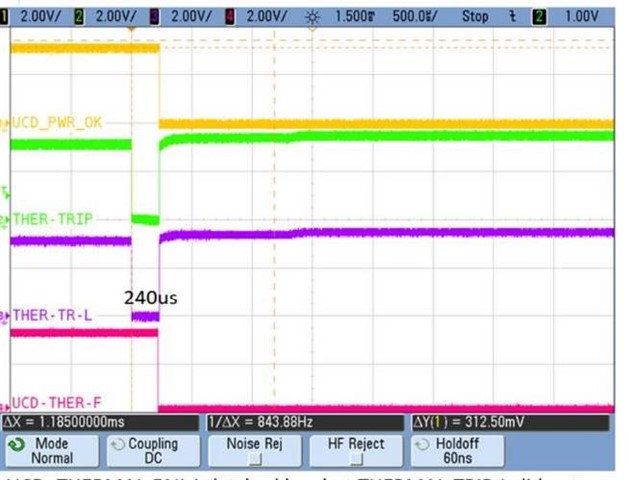The width and height of the screenshot is (628, 480).
Task: Select the channel 3 indicator badge
Action: (x=155, y=17)
